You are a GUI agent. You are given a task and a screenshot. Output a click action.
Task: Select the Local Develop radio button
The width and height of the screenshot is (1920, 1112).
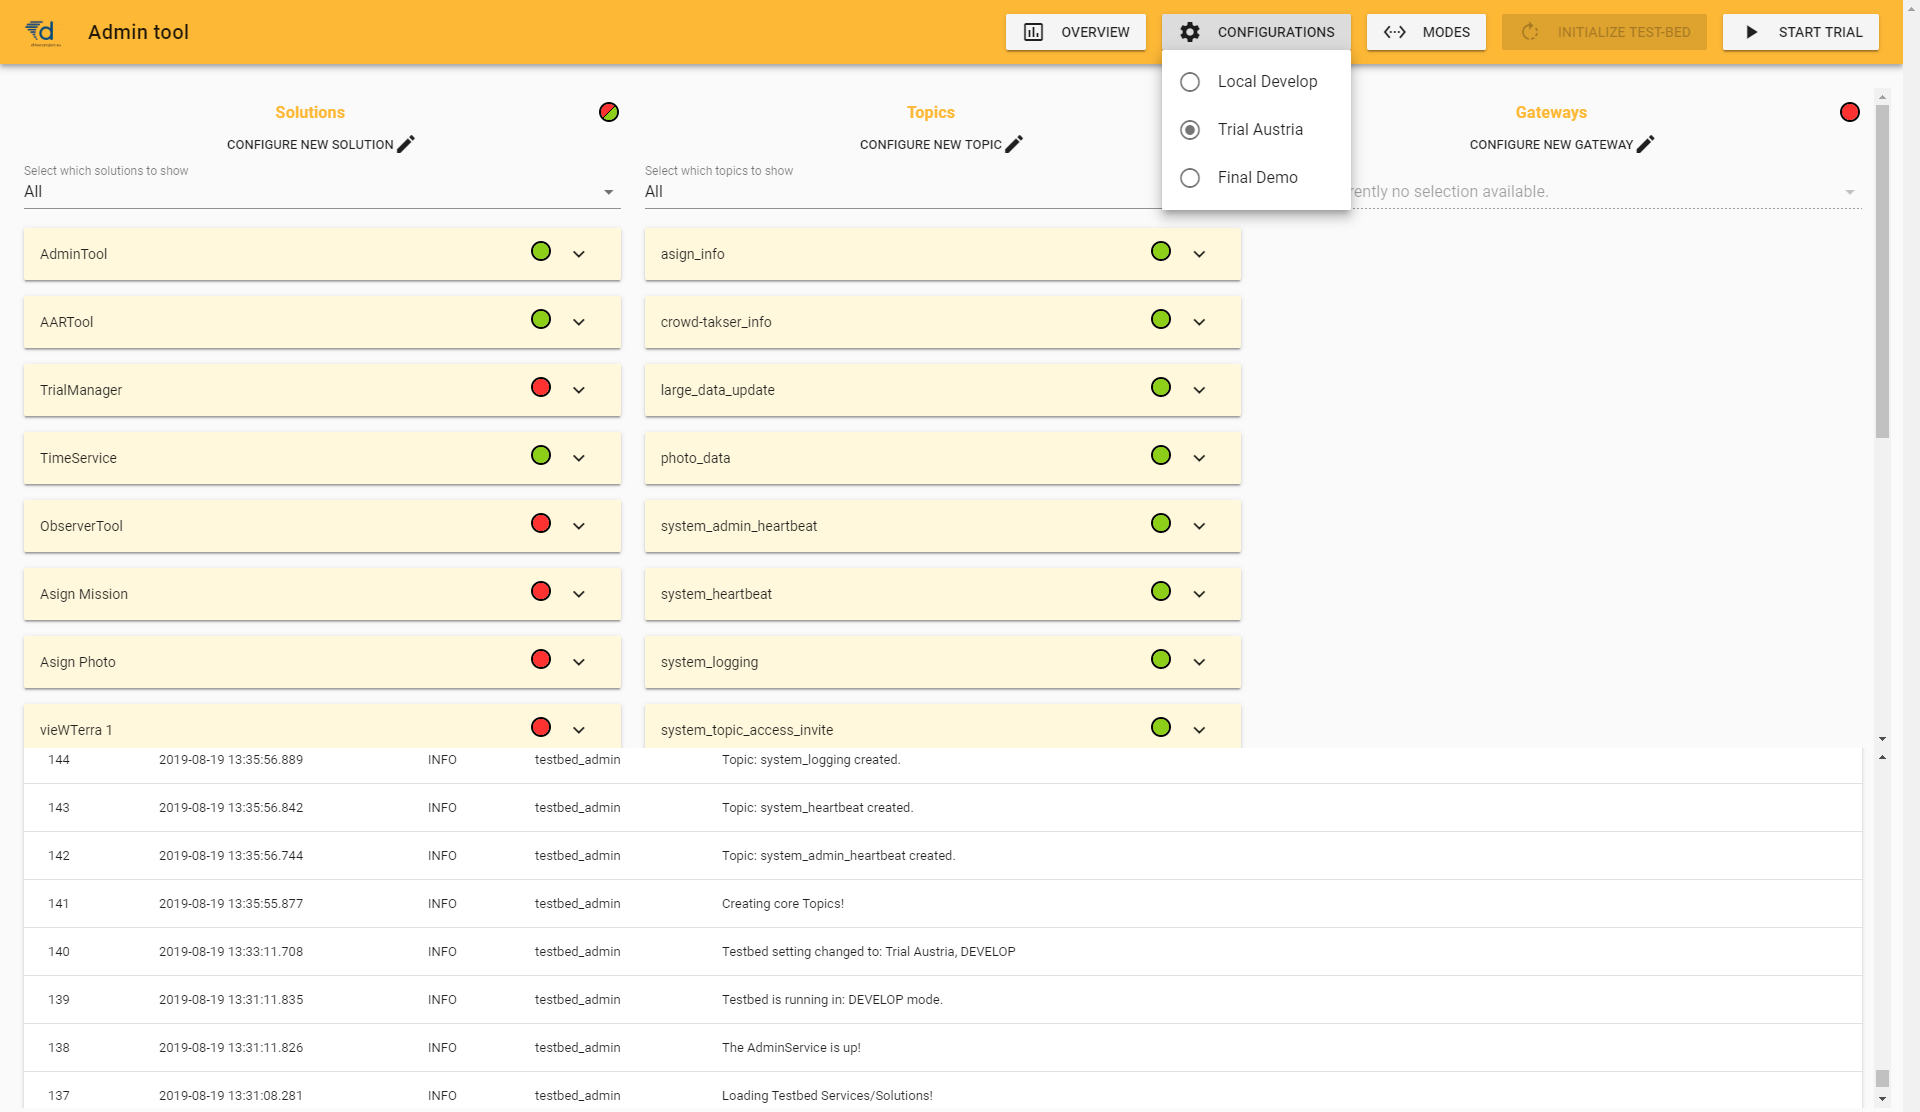1190,81
